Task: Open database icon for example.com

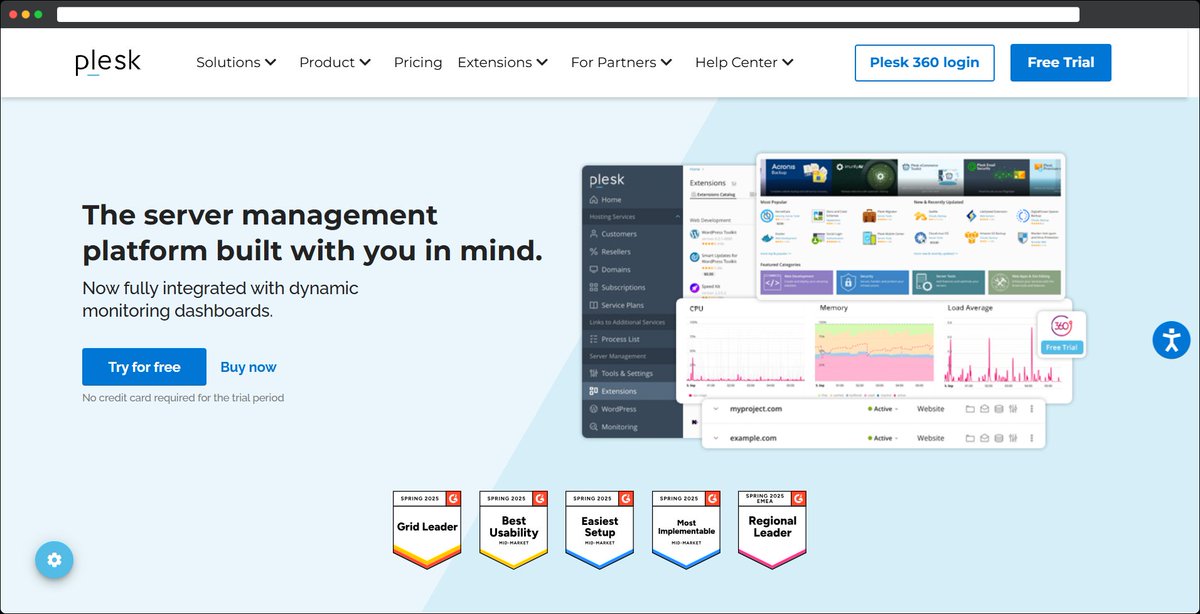Action: 998,438
